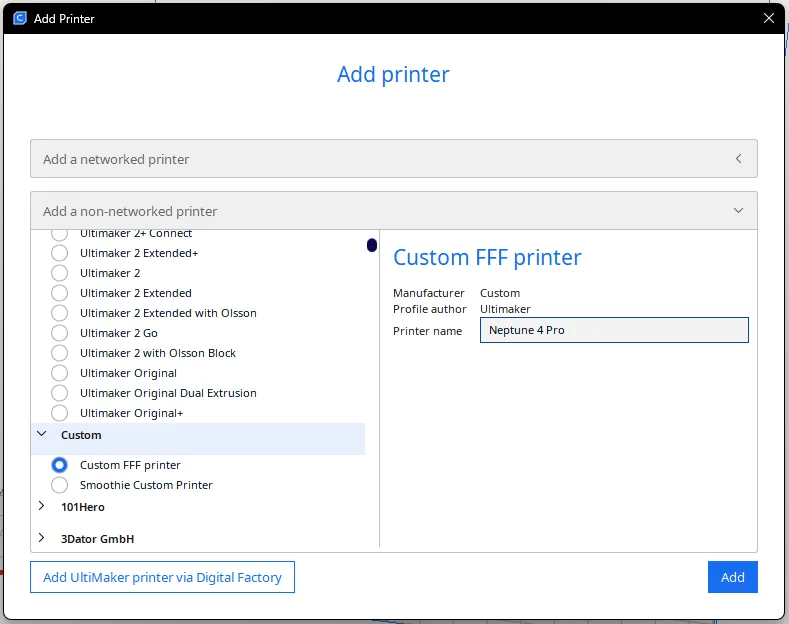Select the Ultimaker 2 Extended+ radio button
This screenshot has width=789, height=624.
tap(59, 253)
